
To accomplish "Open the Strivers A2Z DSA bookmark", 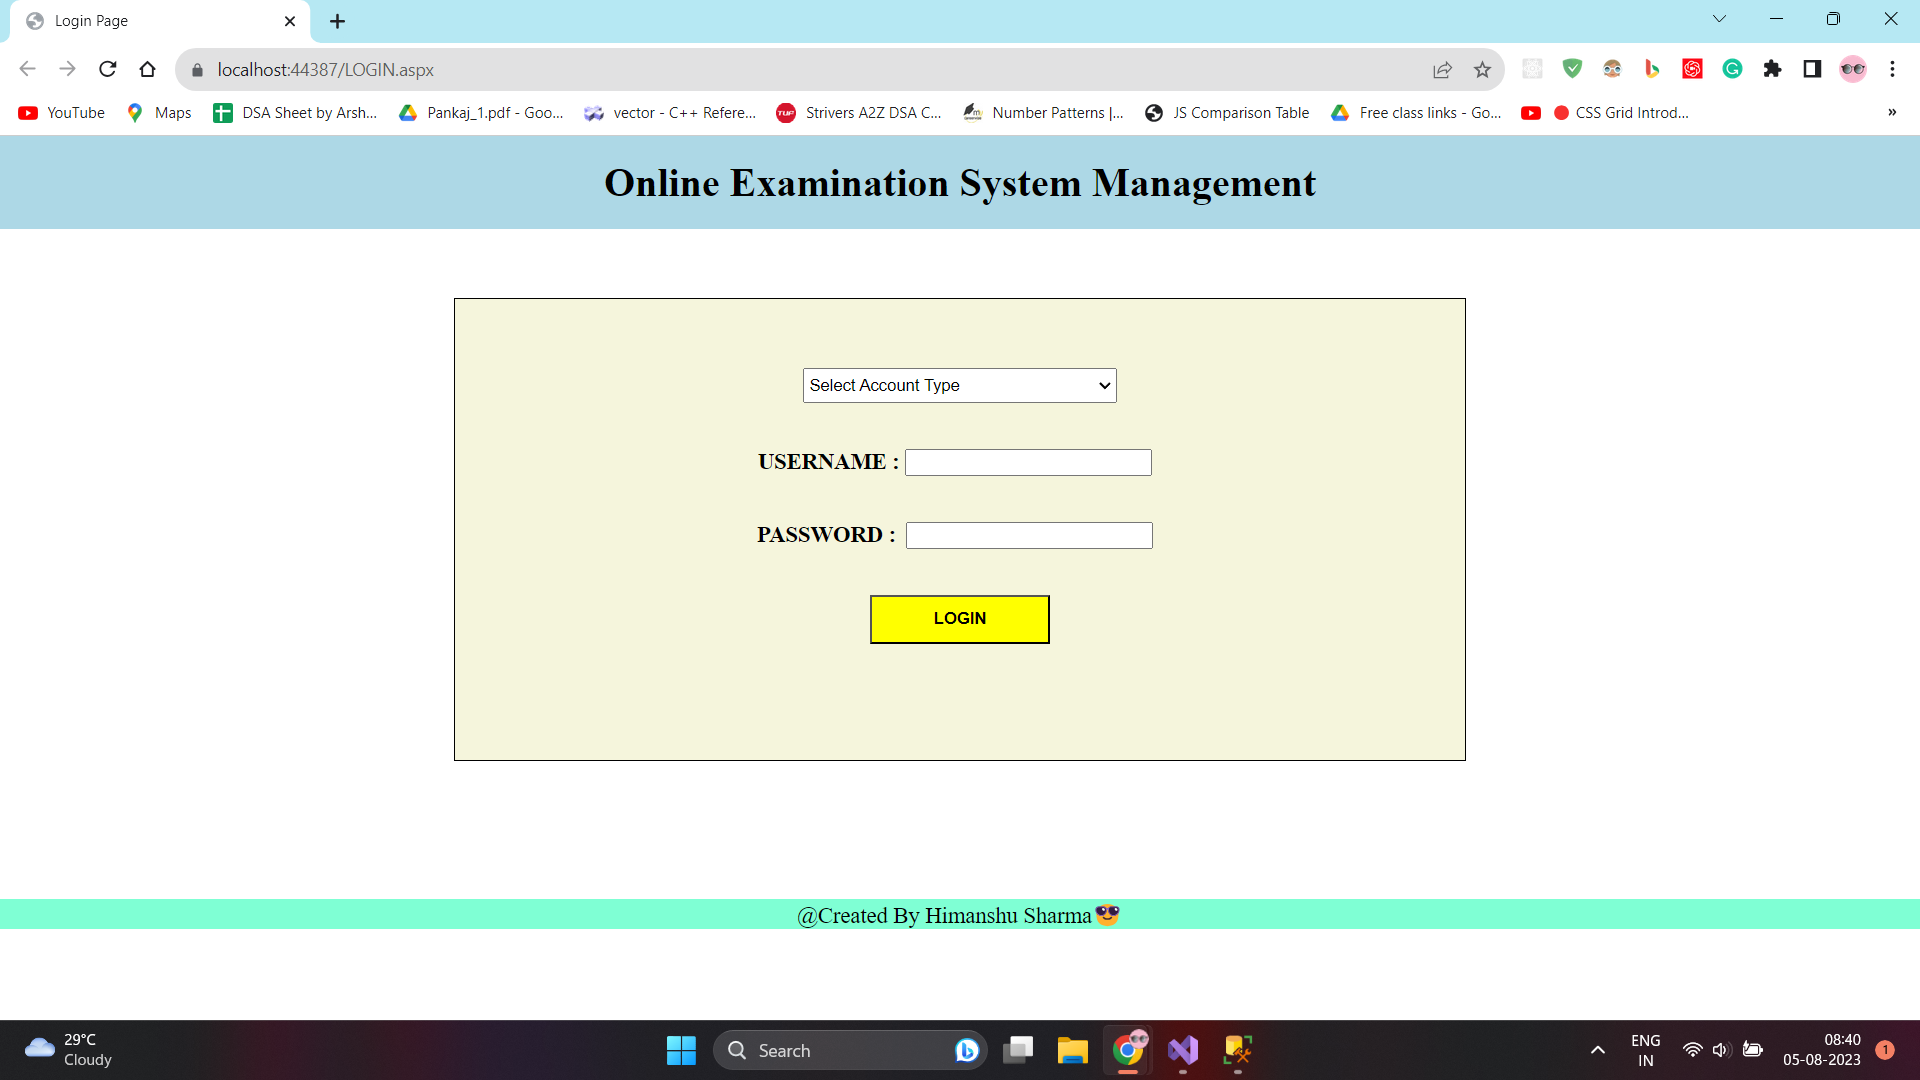I will [x=860, y=112].
